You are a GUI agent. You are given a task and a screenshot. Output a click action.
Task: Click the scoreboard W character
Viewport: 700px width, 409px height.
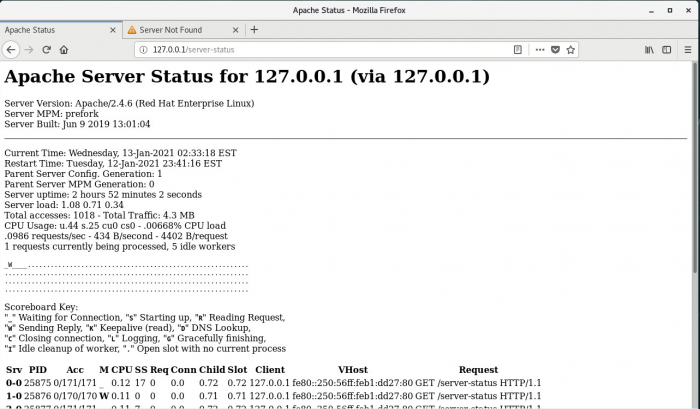pyautogui.click(x=10, y=265)
